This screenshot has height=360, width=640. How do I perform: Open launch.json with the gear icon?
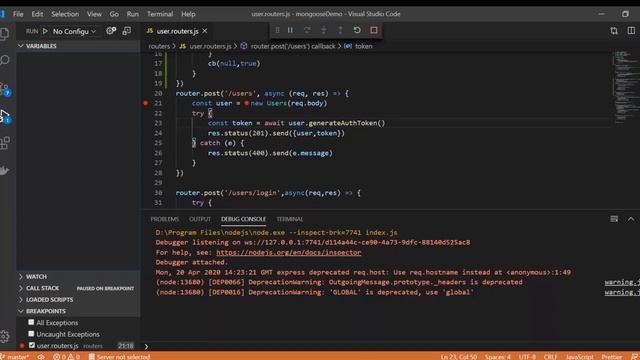[x=111, y=31]
